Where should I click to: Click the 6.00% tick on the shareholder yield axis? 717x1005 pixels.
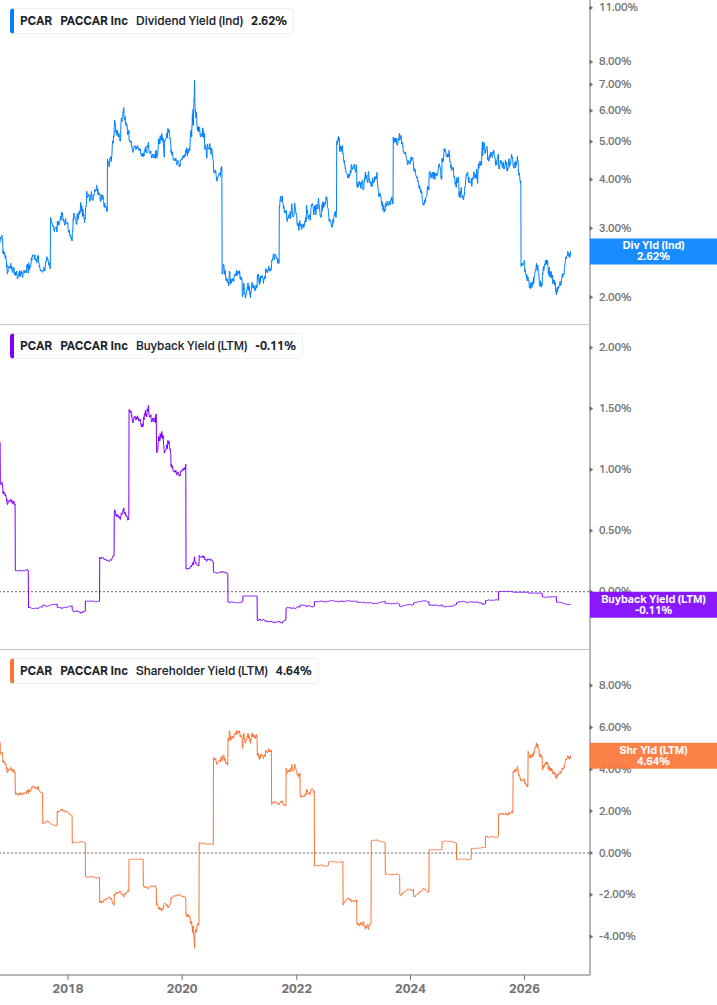click(615, 727)
